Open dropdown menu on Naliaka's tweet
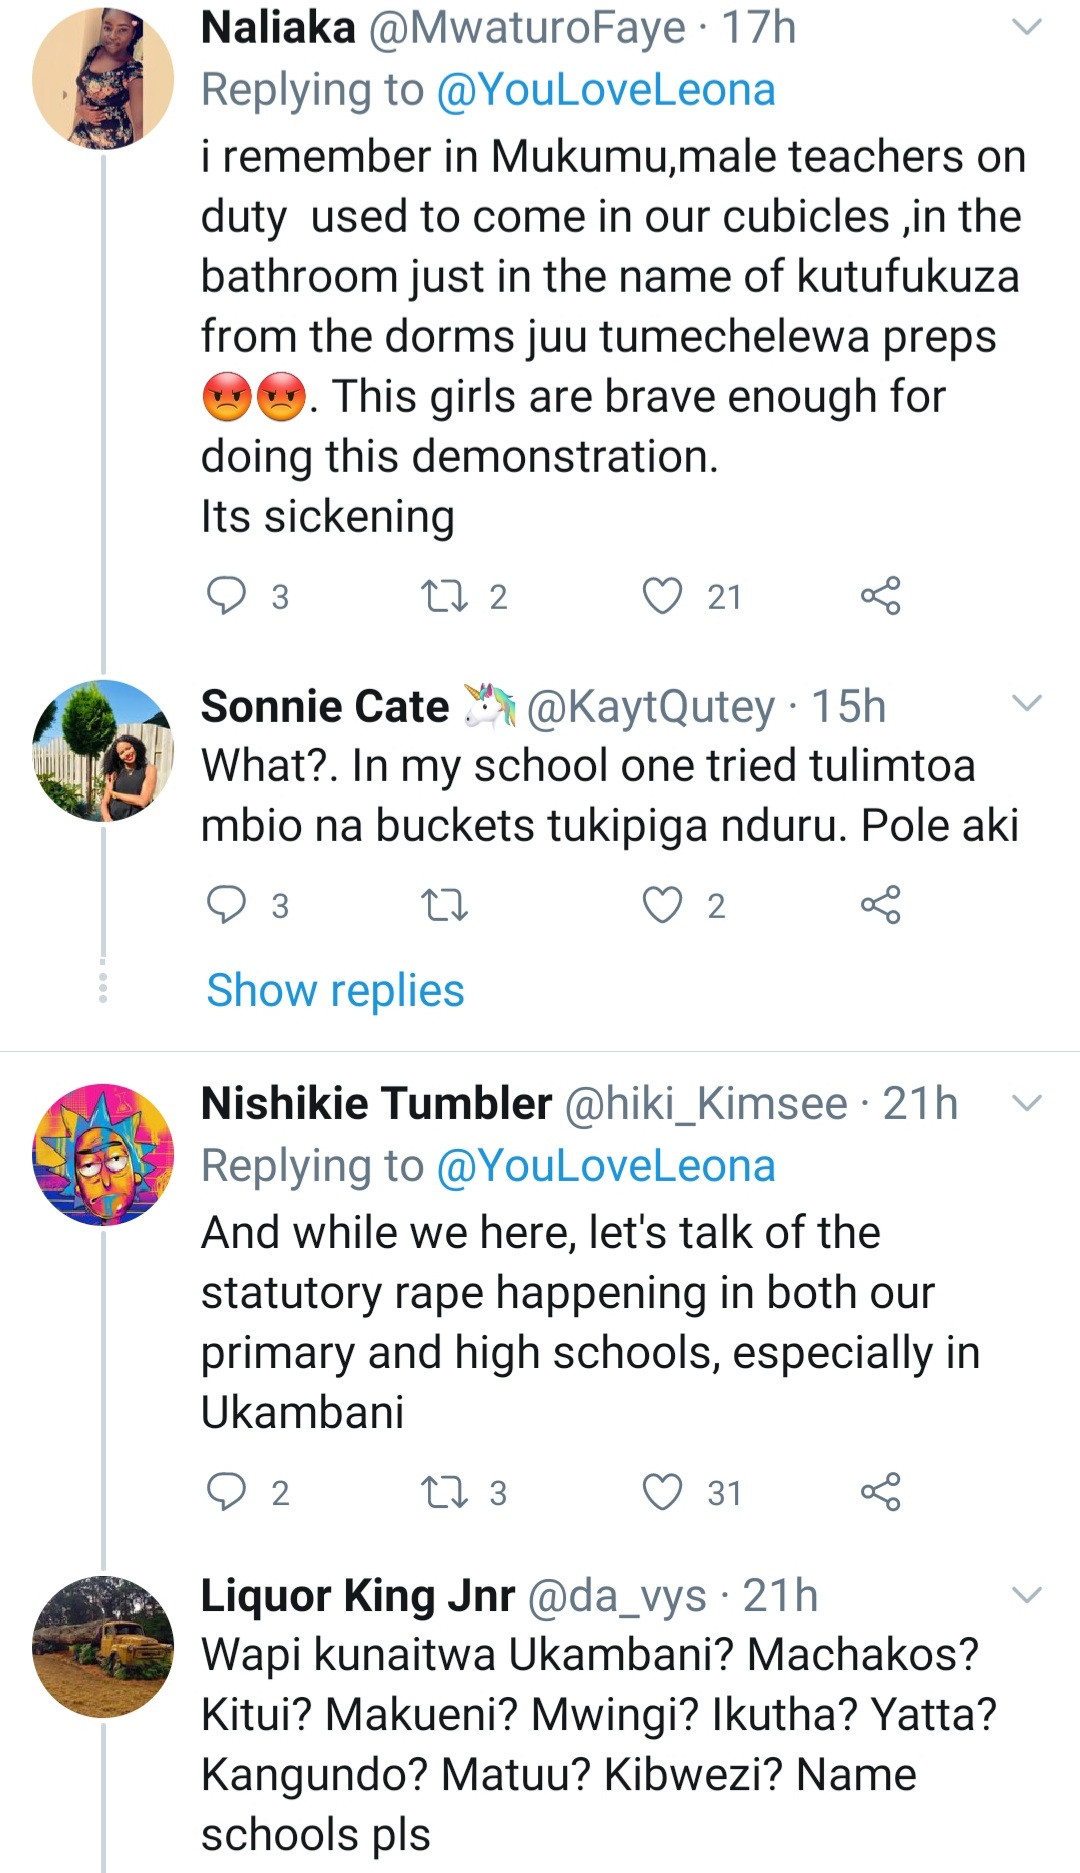 tap(1027, 28)
